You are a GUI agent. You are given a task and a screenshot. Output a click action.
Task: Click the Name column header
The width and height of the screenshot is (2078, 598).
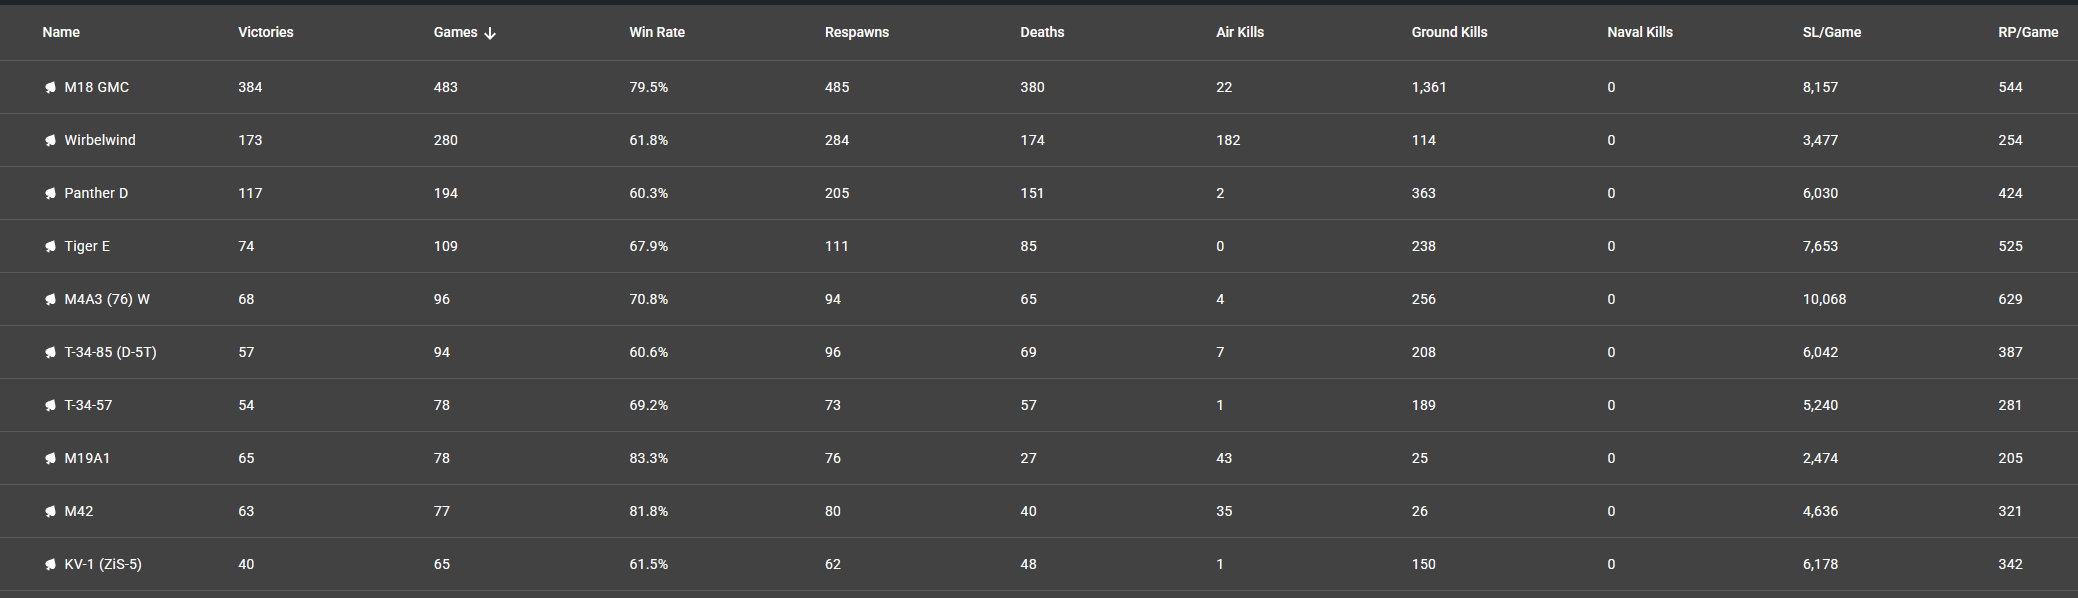(x=61, y=32)
